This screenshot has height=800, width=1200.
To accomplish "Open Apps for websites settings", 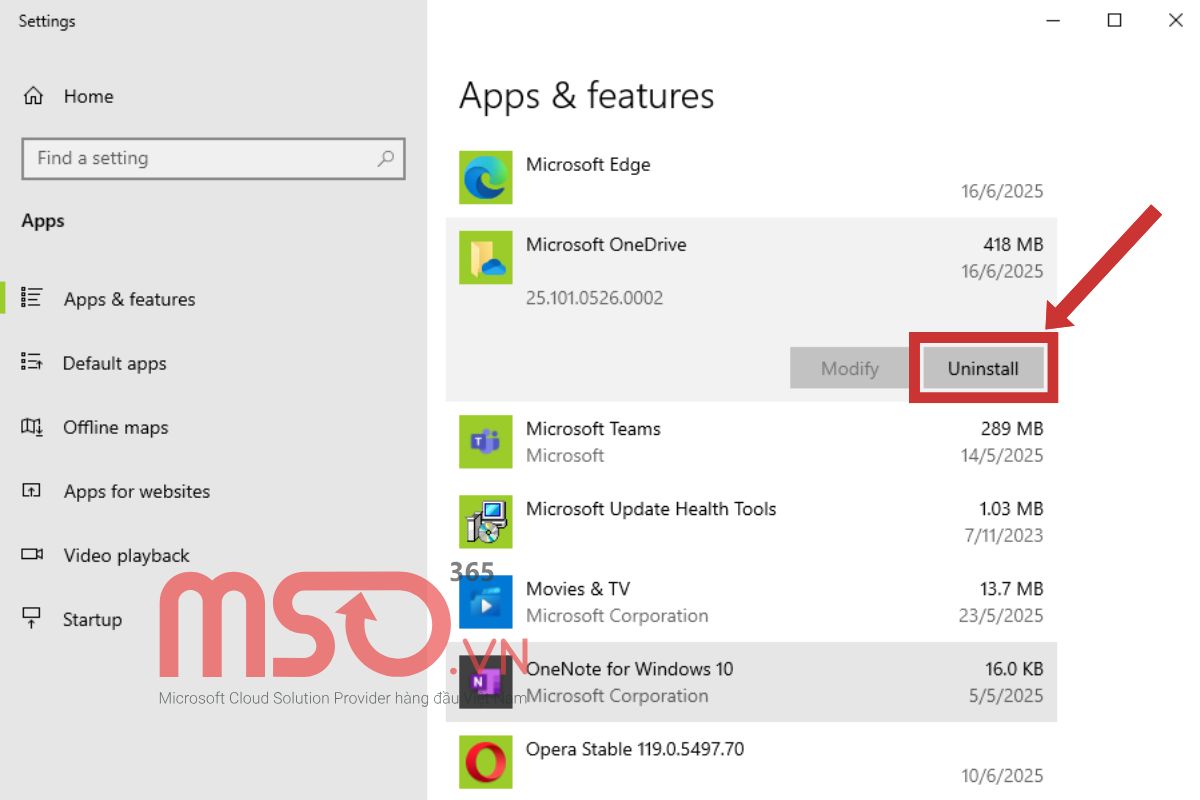I will [136, 491].
